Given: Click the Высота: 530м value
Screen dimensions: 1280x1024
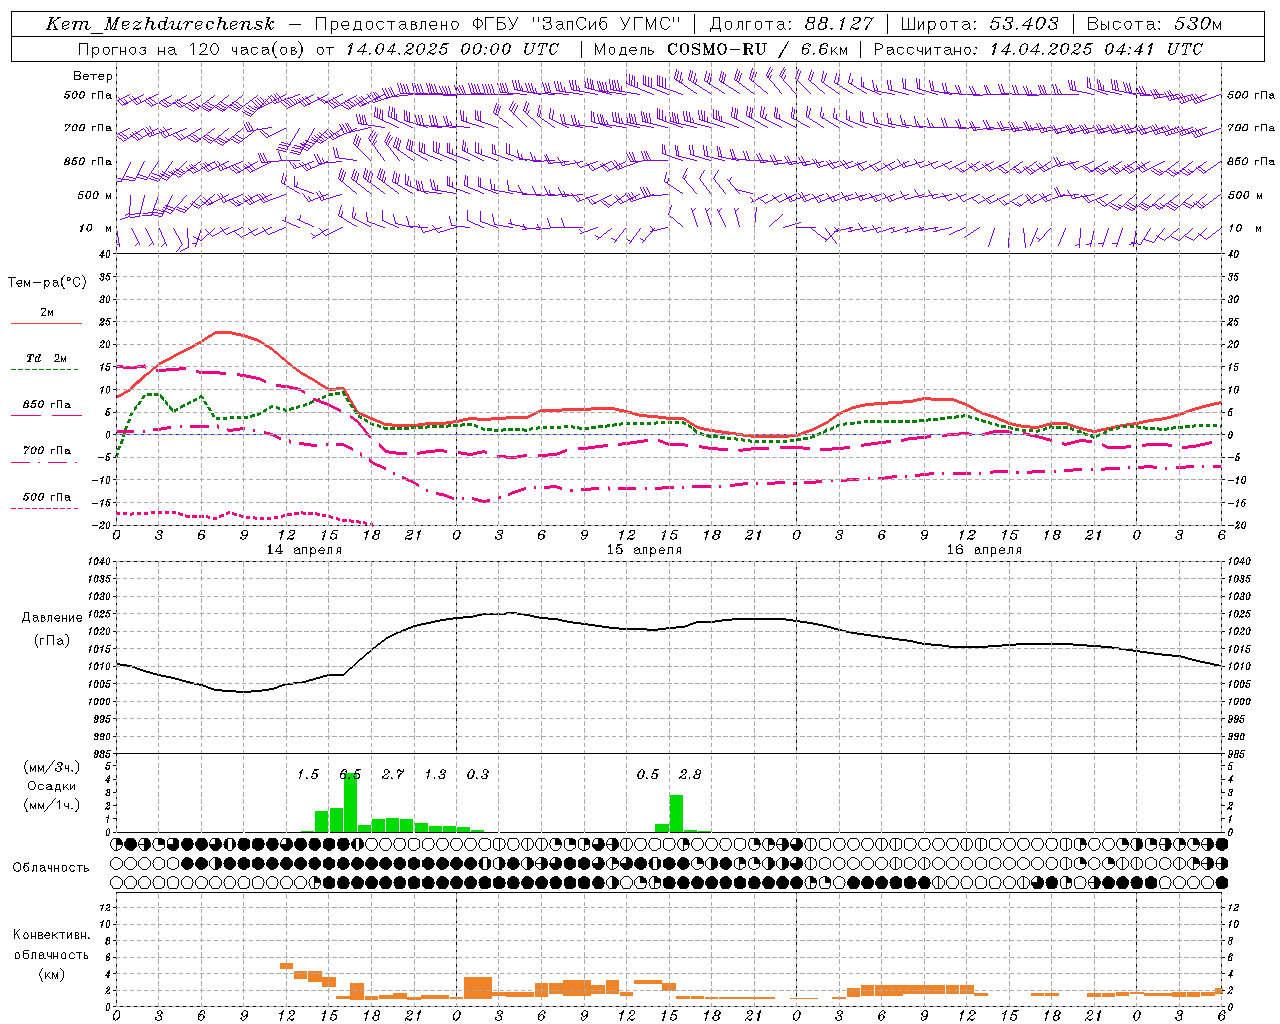Looking at the screenshot, I should [1154, 24].
